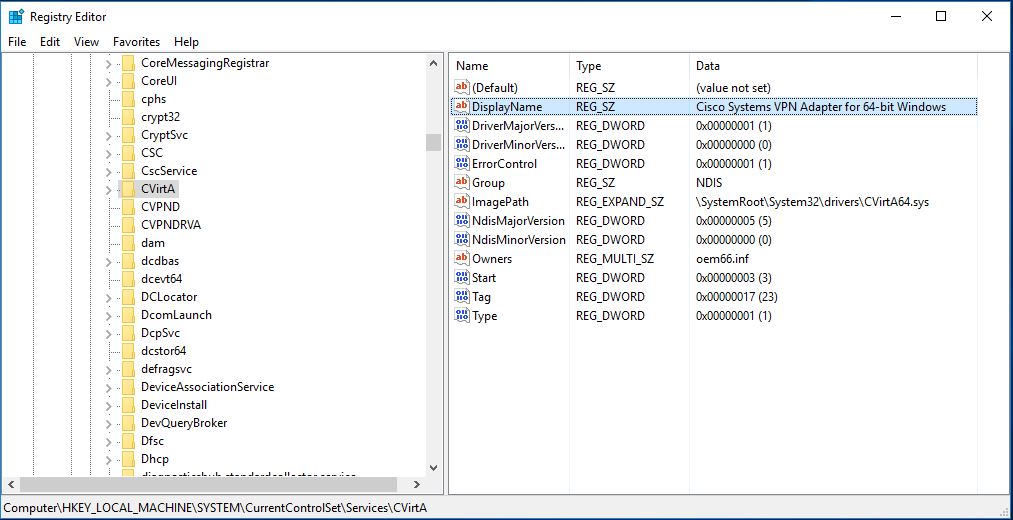1013x520 pixels.
Task: Click the string icon next to (Default)
Action: 462,87
